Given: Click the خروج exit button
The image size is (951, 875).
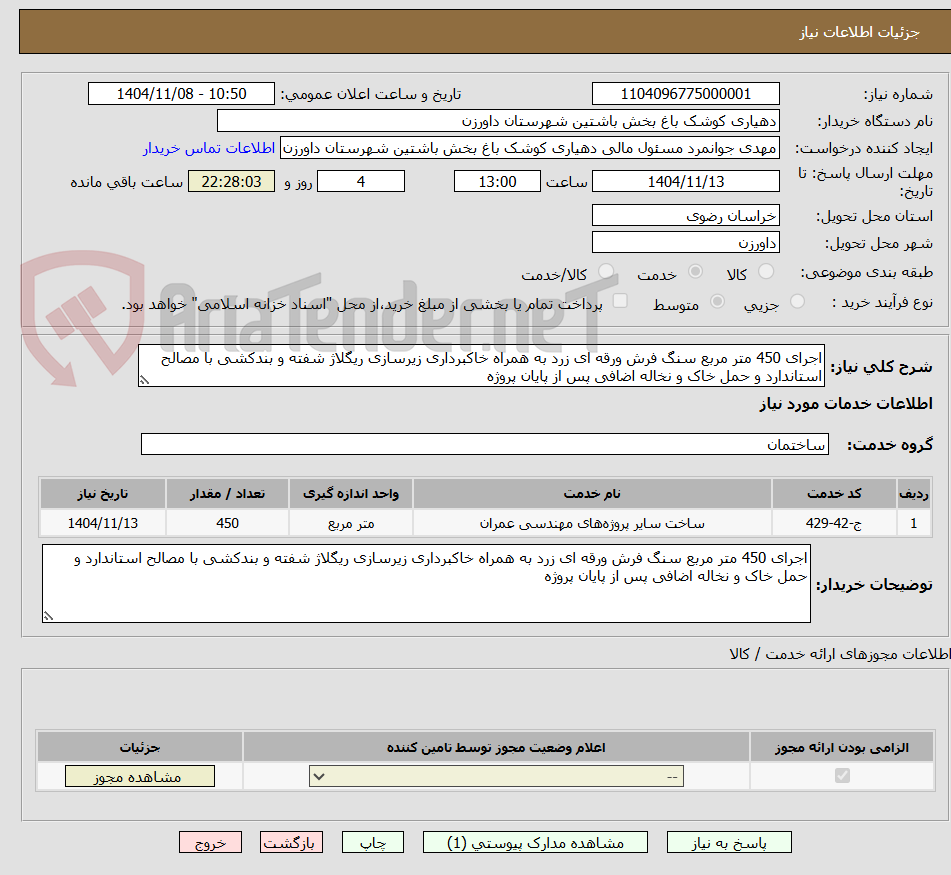Looking at the screenshot, I should coord(210,842).
